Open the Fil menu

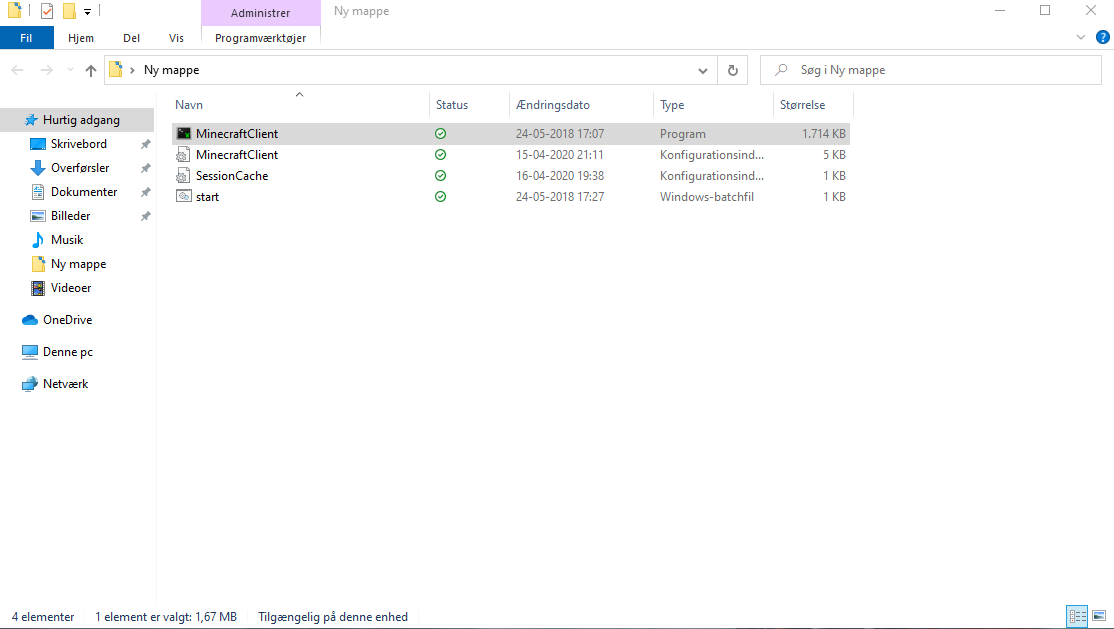[x=26, y=37]
